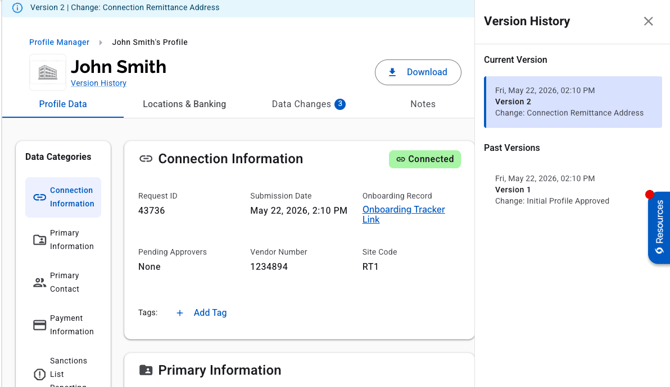
Task: Click the info icon in version banner
Action: 17,8
